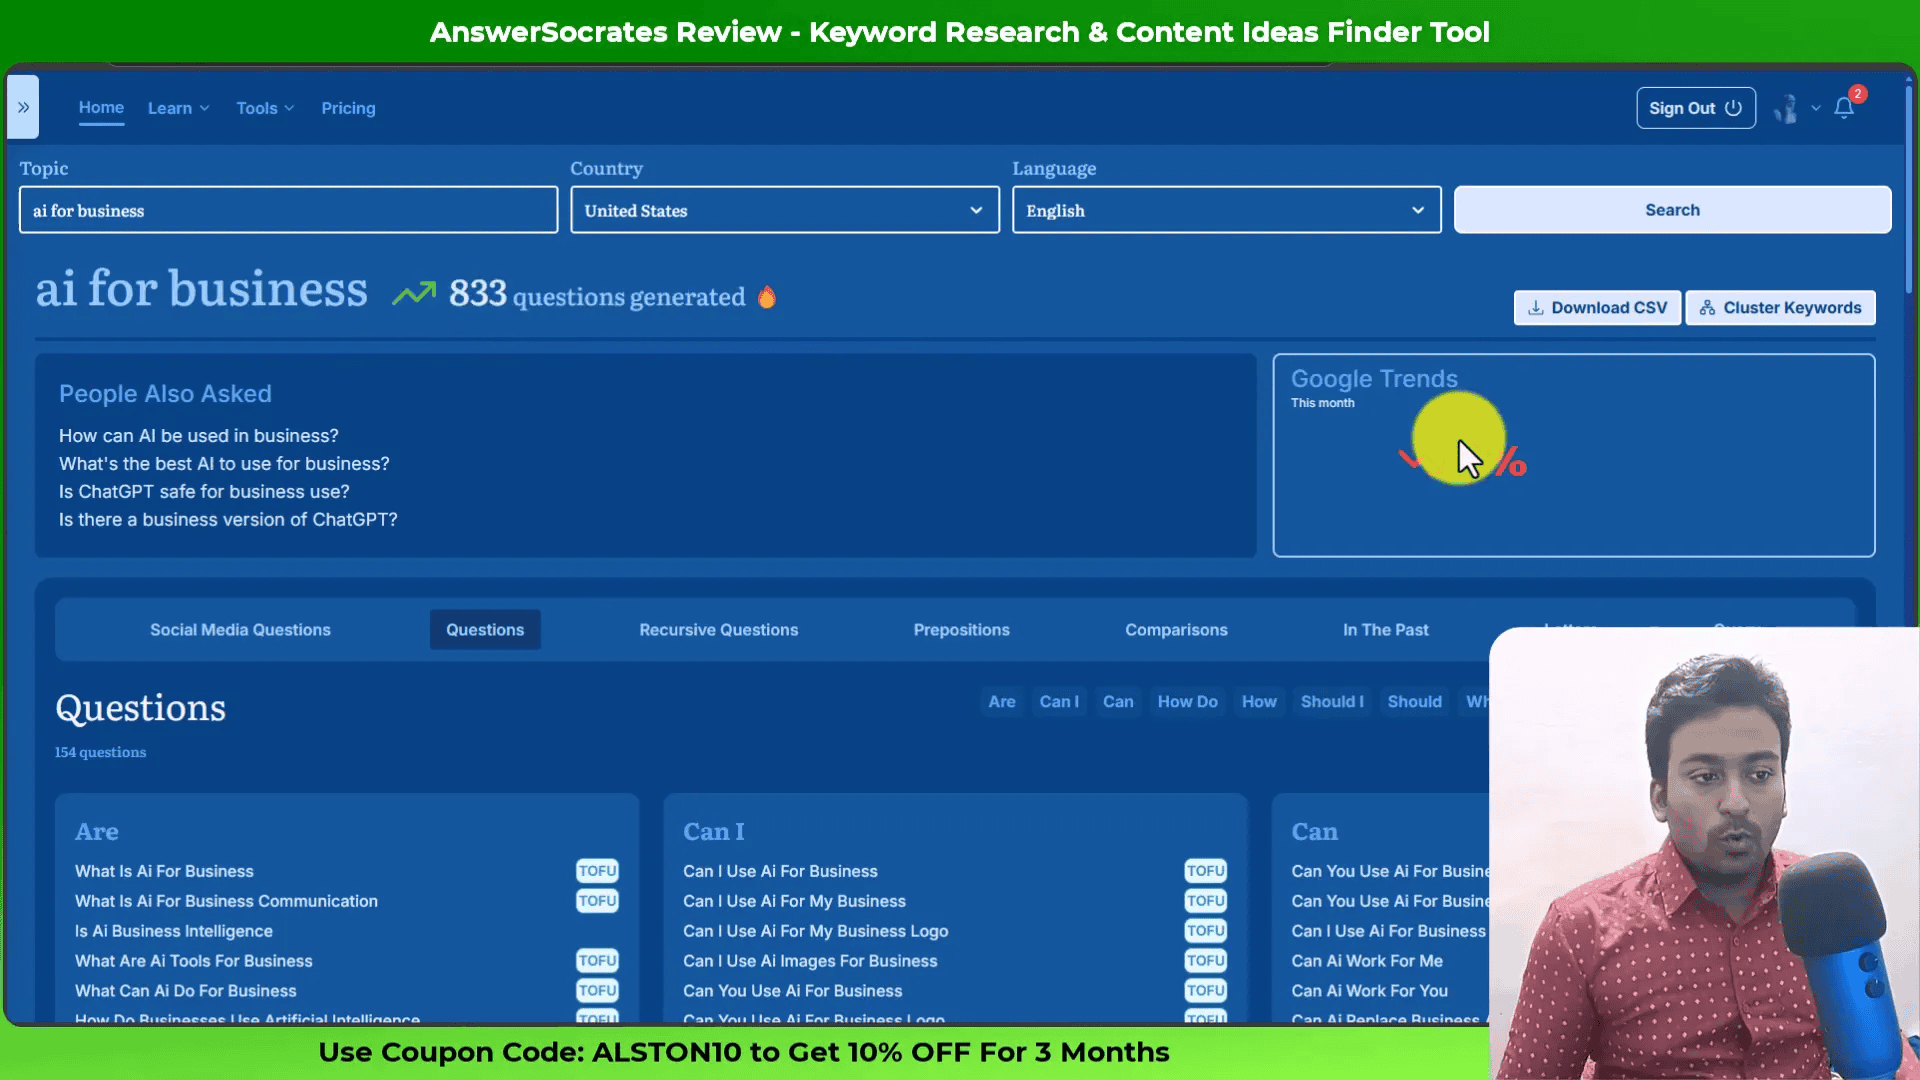Open the Comparisons tab
This screenshot has width=1920, height=1080.
click(x=1176, y=630)
